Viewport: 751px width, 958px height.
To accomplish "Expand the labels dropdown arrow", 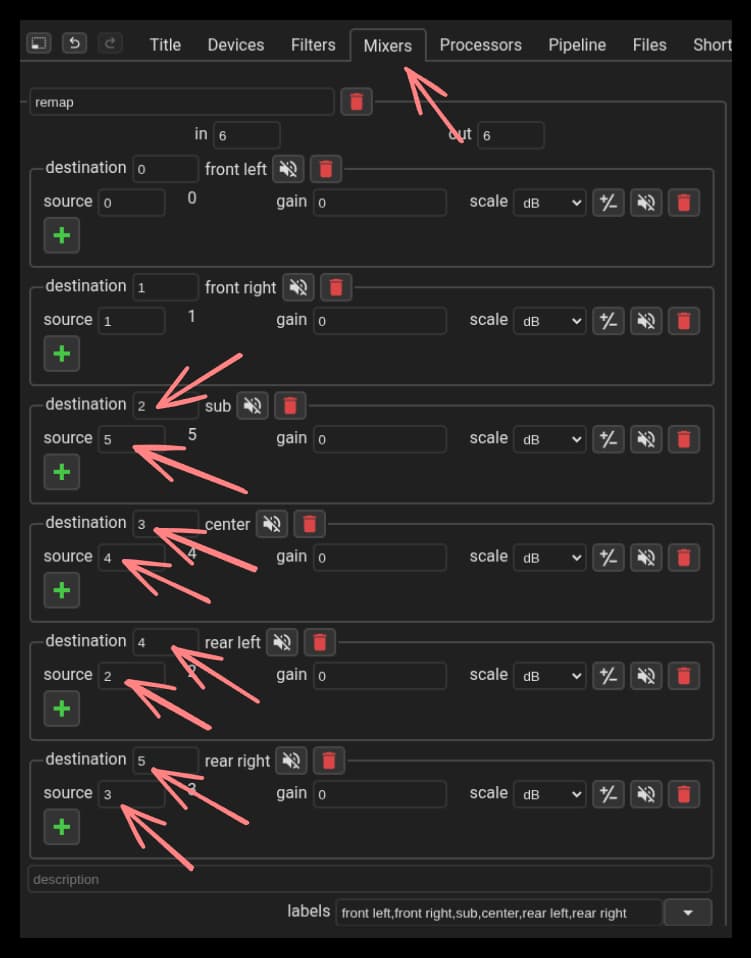I will click(x=687, y=912).
